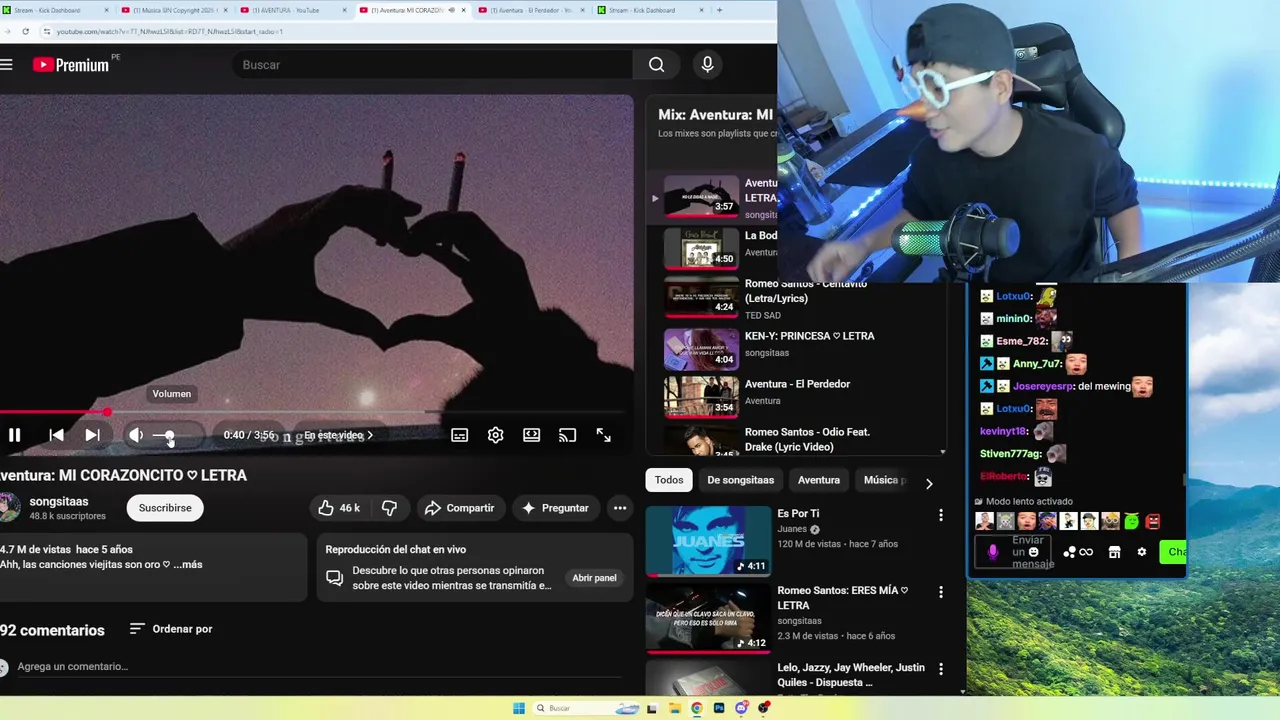The width and height of the screenshot is (1280, 720).
Task: Click the Abrir panel chat button
Action: pyautogui.click(x=594, y=578)
